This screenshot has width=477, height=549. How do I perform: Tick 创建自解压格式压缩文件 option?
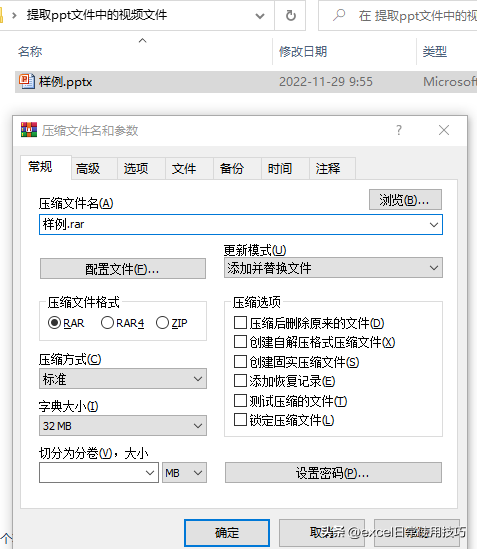pos(240,342)
